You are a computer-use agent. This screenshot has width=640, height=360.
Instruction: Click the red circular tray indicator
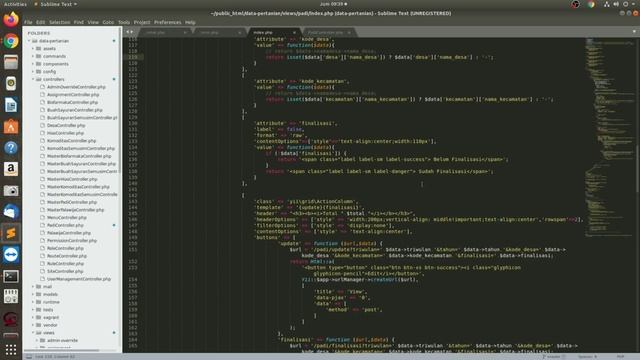(x=575, y=4)
